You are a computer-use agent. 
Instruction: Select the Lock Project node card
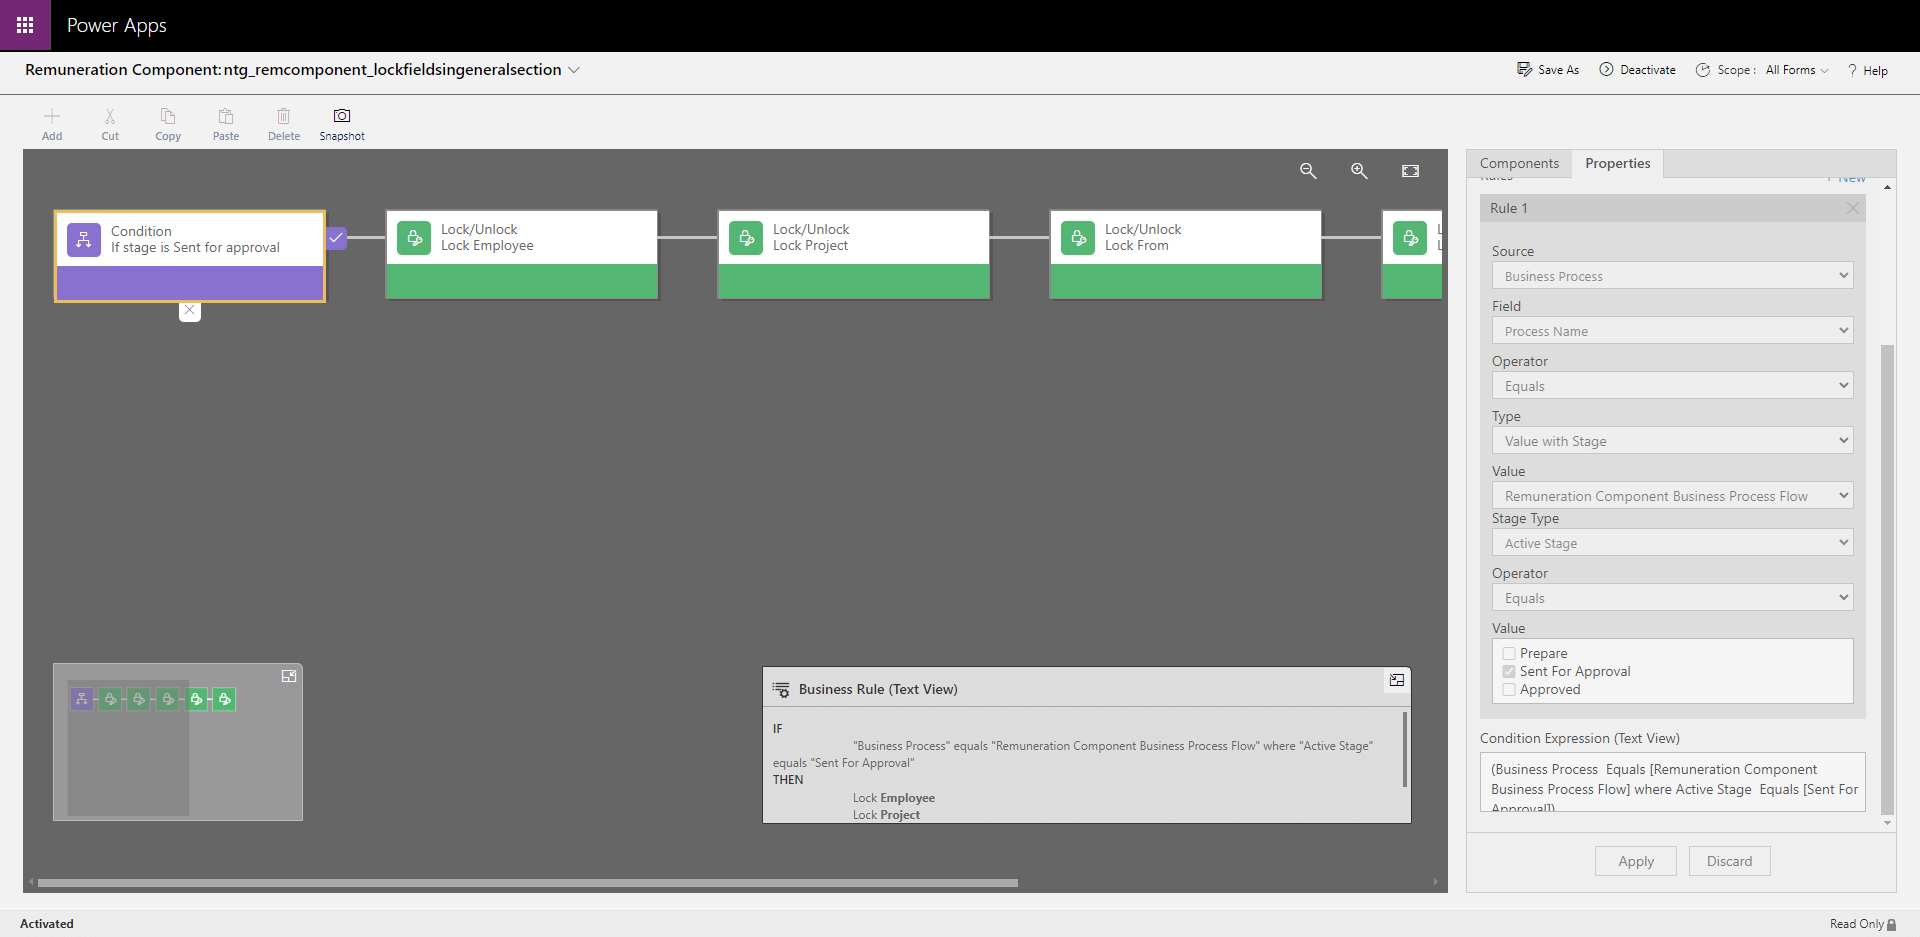point(854,254)
